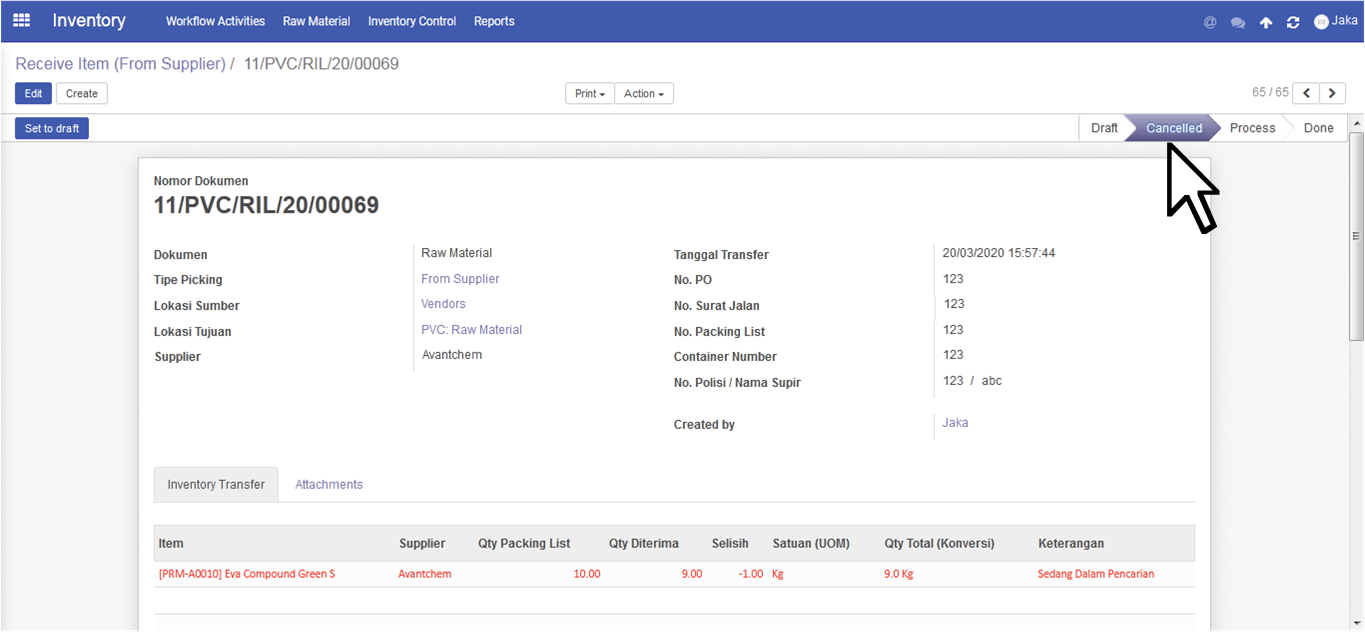
Task: Open the Inventory Control menu
Action: click(x=412, y=21)
